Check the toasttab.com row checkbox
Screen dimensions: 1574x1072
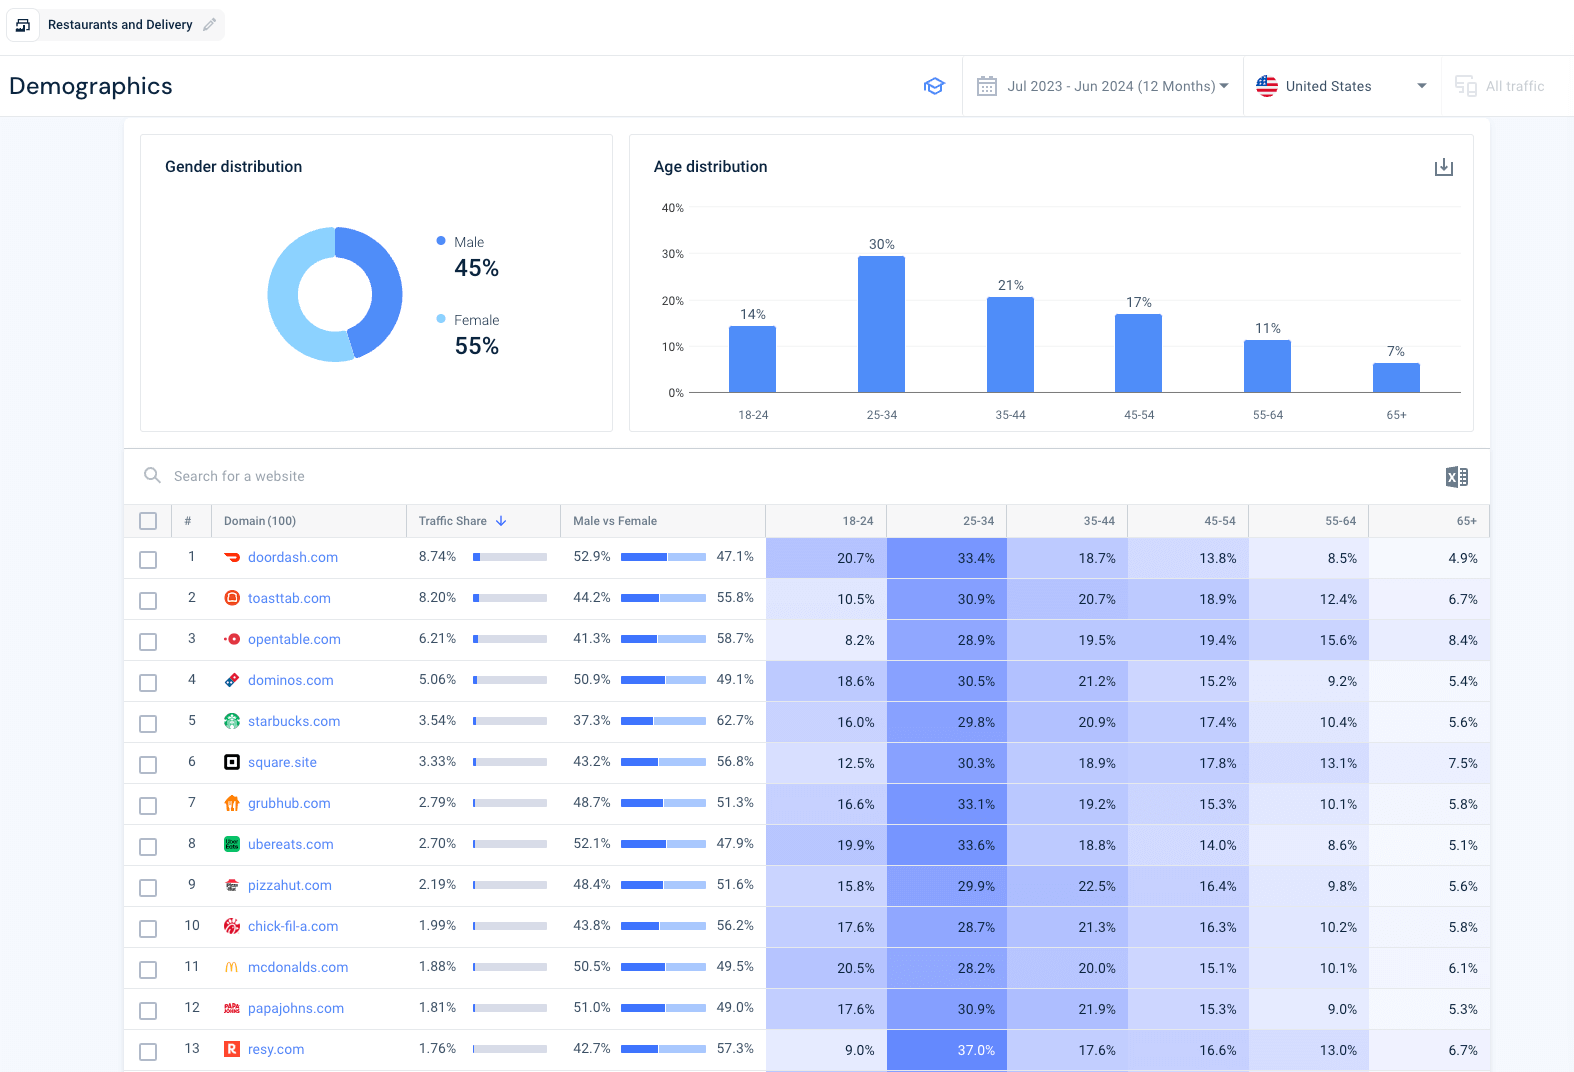[x=148, y=601]
